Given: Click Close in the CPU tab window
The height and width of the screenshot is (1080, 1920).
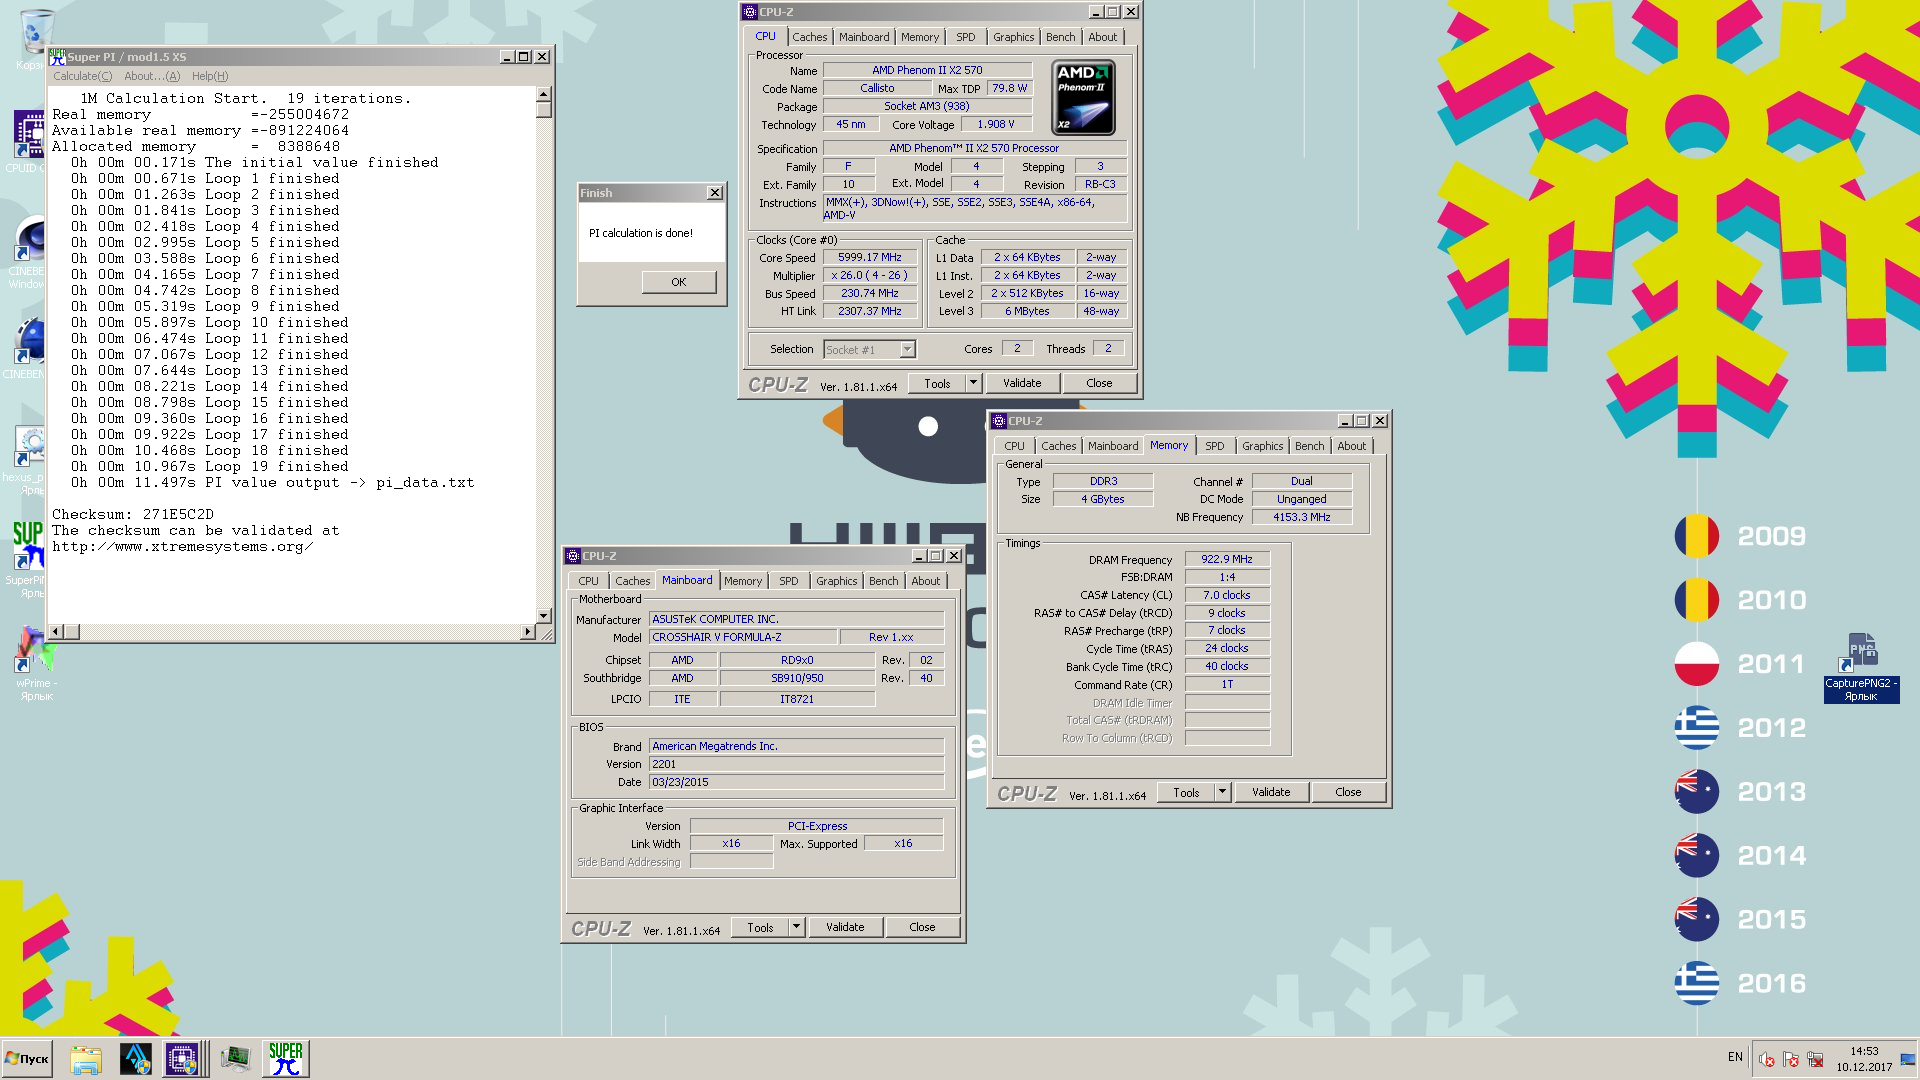Looking at the screenshot, I should point(1099,383).
